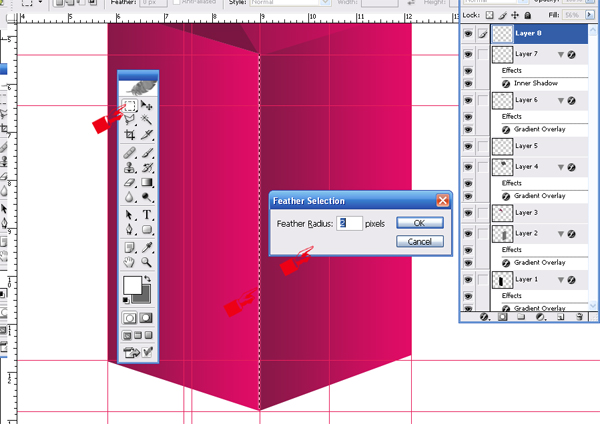Click the Feather Radius input field

point(349,223)
